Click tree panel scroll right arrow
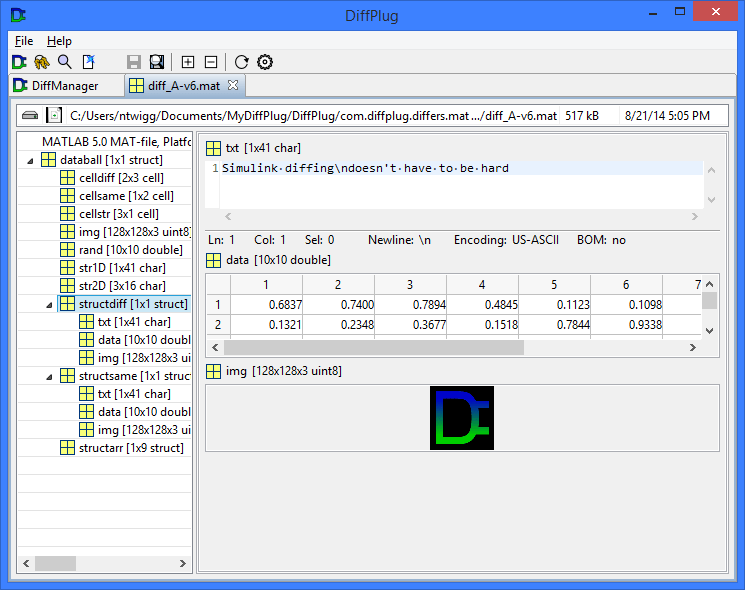745x590 pixels. click(182, 563)
